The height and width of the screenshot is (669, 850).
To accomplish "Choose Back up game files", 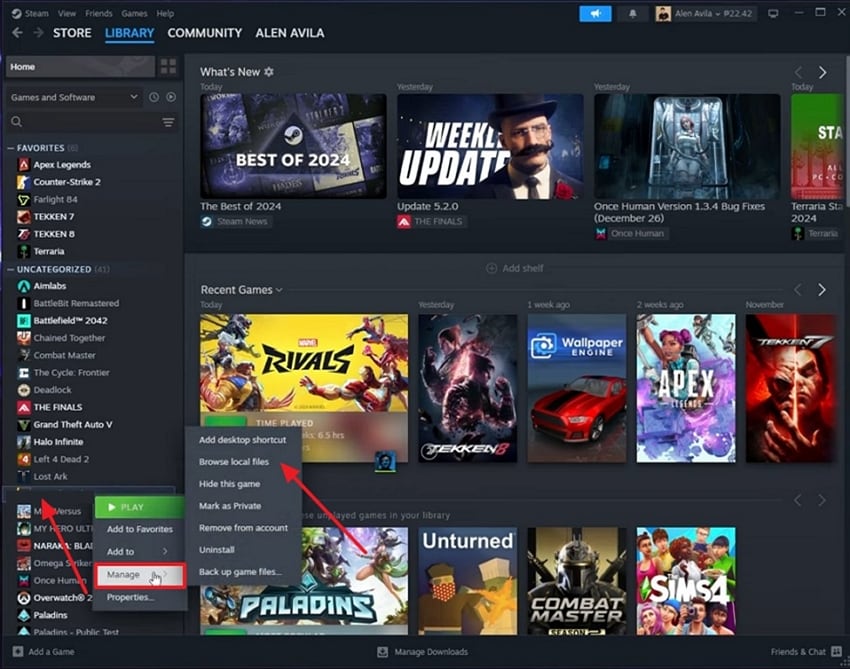I will coord(240,572).
